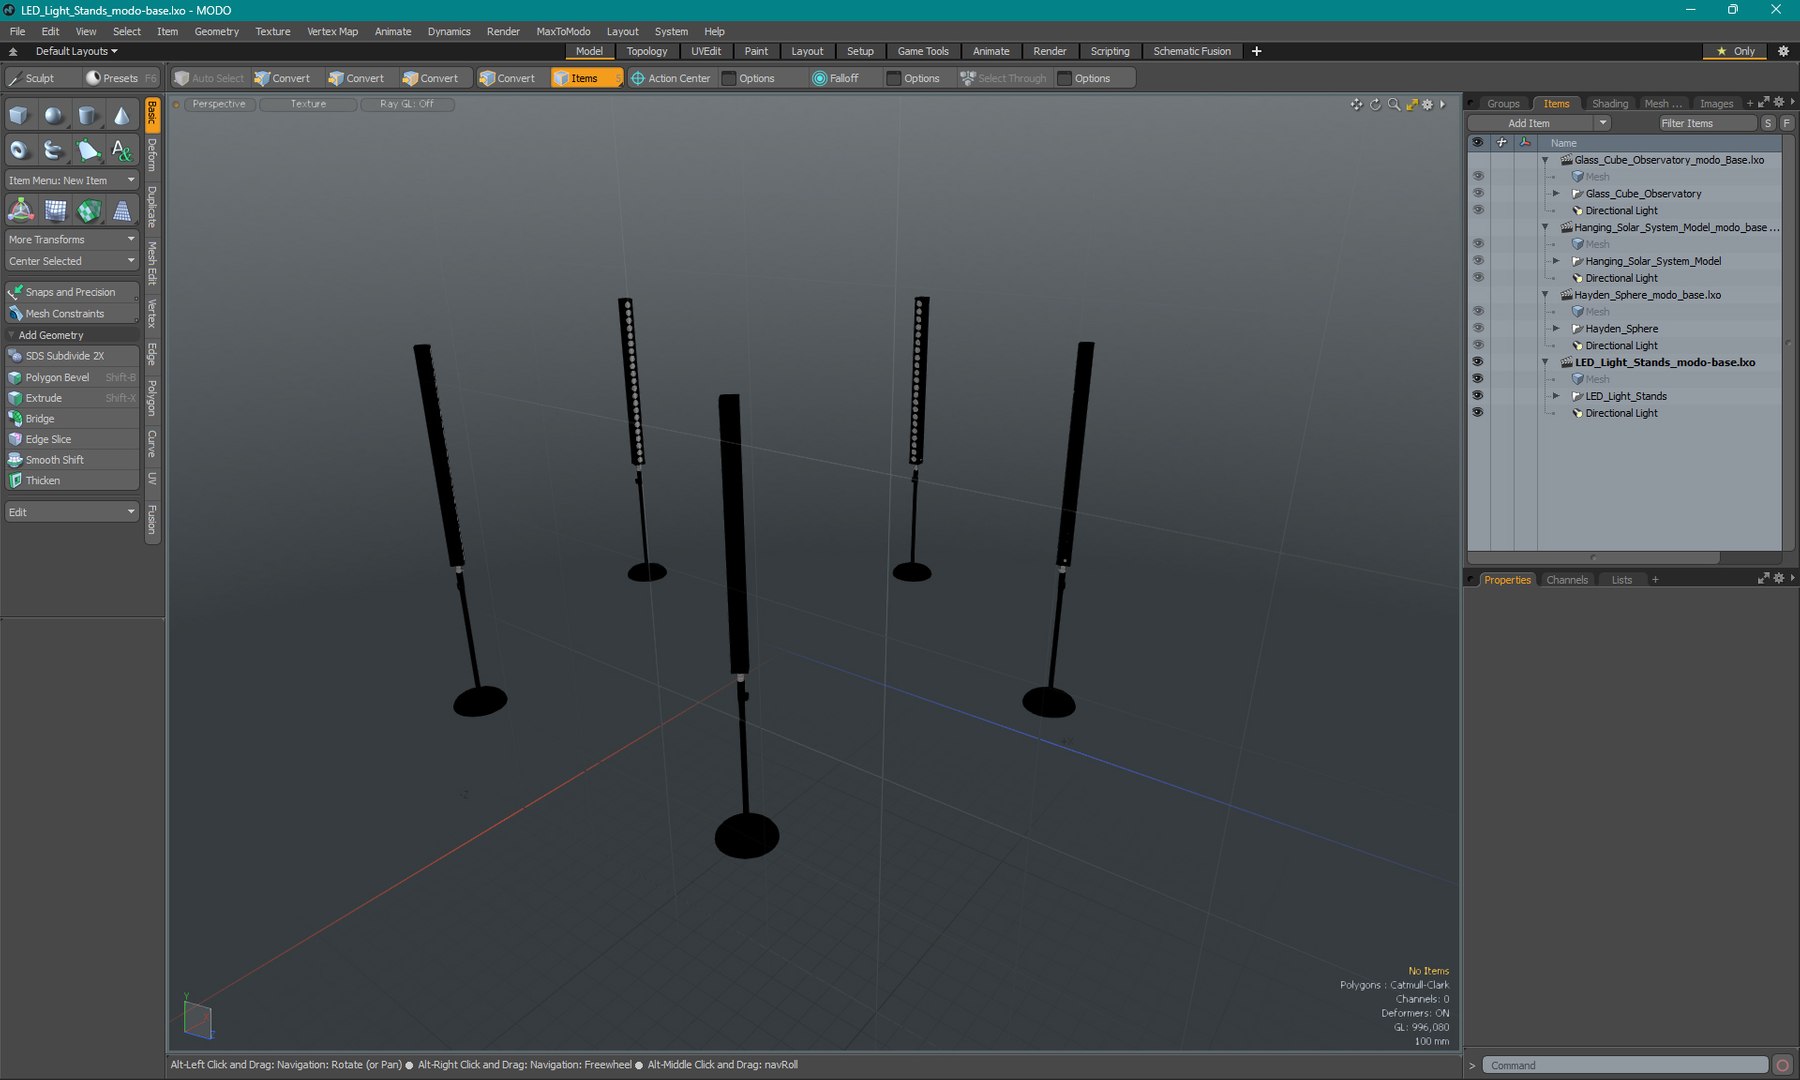Select the Cube primitive tool
1800x1080 pixels.
pyautogui.click(x=19, y=116)
